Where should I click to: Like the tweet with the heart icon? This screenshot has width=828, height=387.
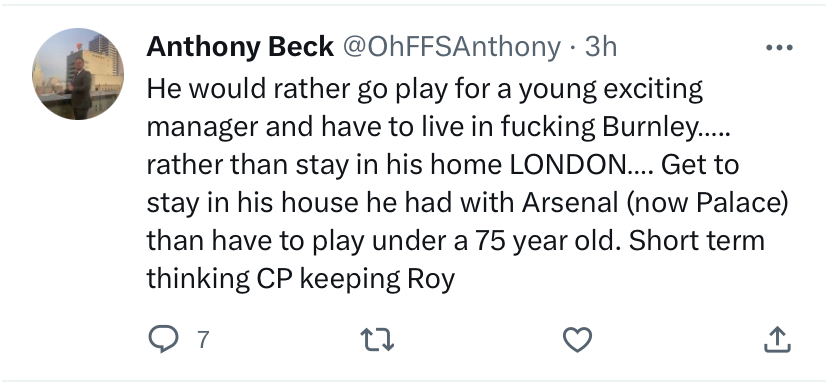(x=577, y=339)
